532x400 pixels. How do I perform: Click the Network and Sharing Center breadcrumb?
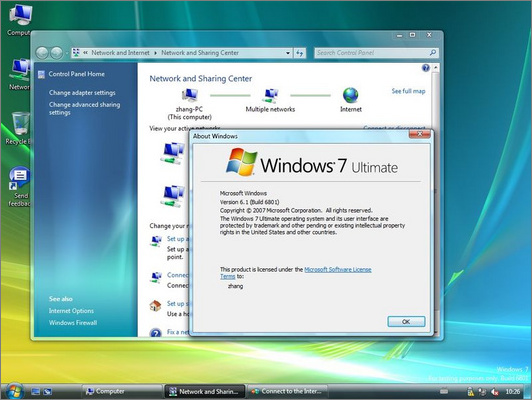click(x=200, y=53)
